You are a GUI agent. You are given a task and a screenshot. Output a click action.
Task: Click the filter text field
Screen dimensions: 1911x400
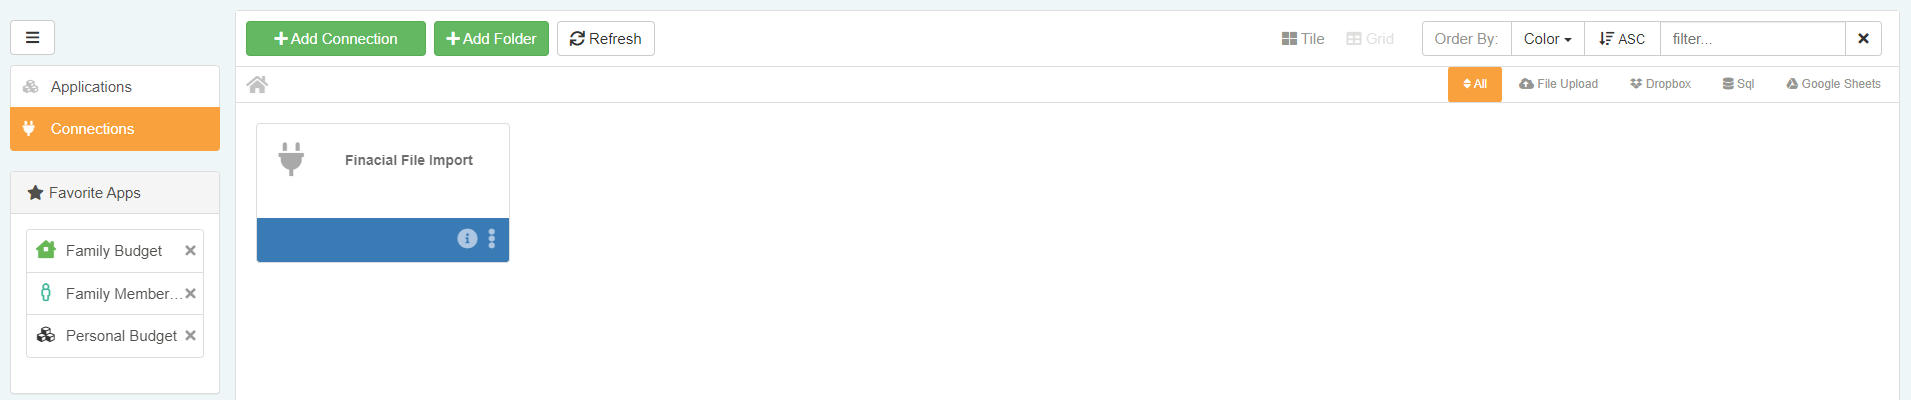[x=1752, y=39]
